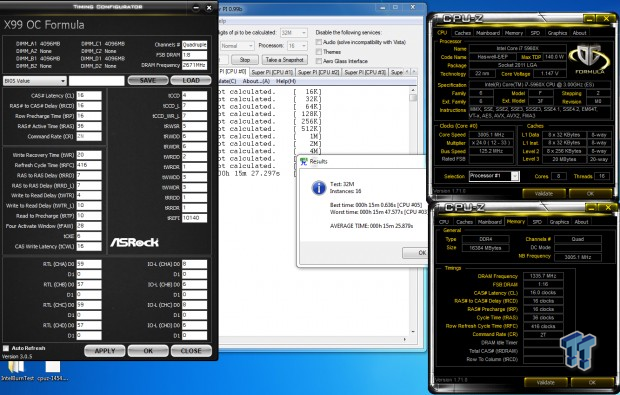Click OK in lower CPU-Z window

592,382
